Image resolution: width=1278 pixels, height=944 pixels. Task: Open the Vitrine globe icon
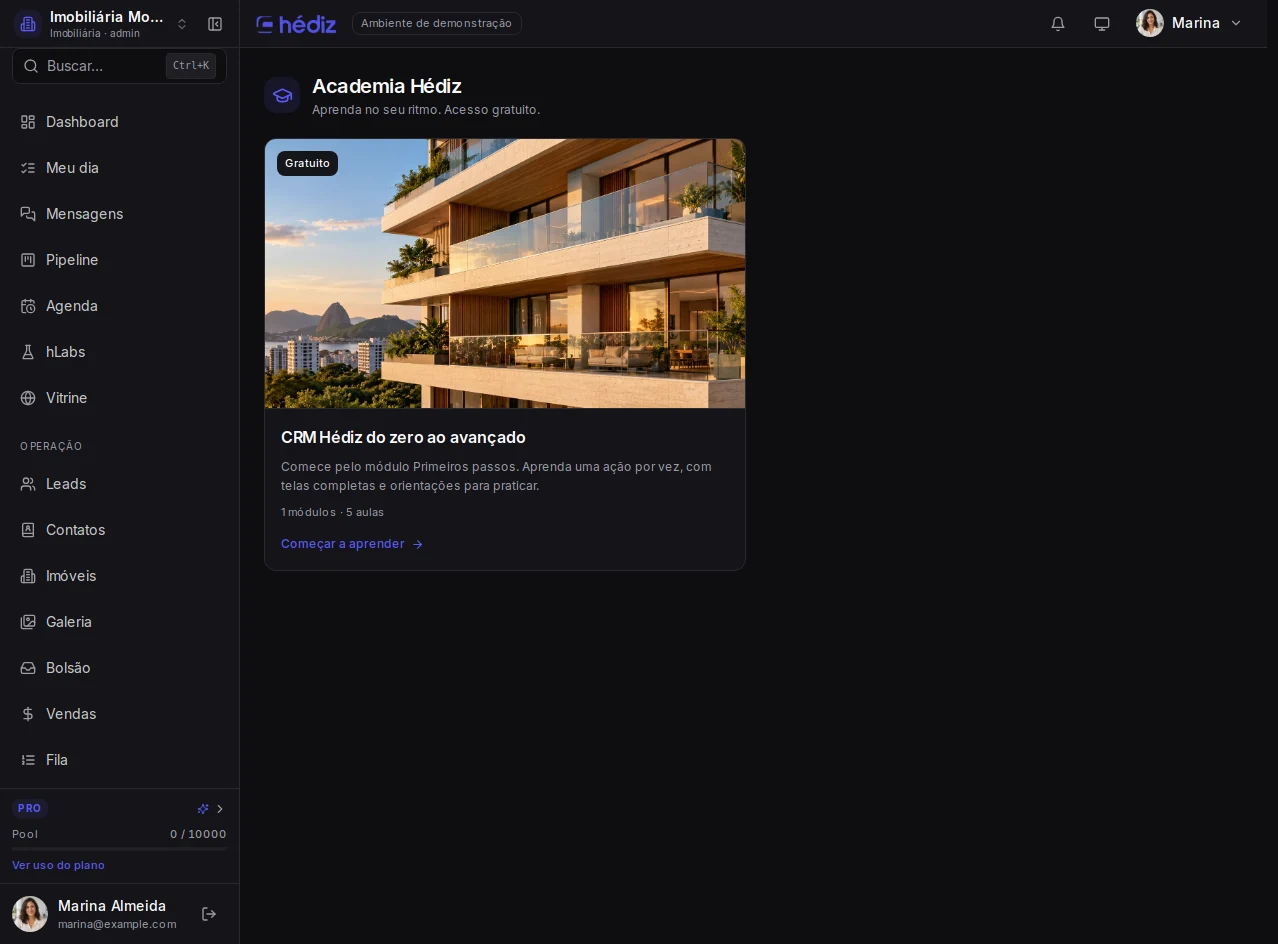(28, 398)
